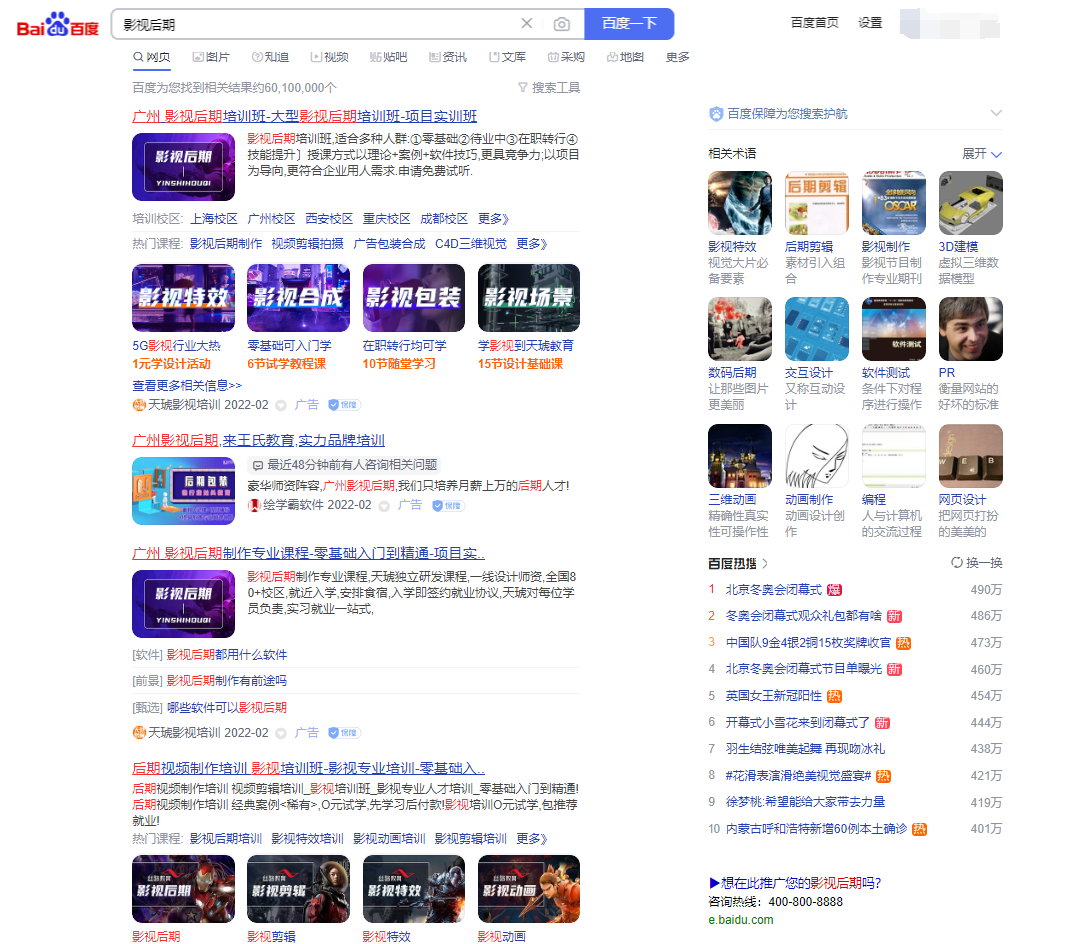Open e.baidu.com link
Viewport: 1072px width, 944px height.
click(x=741, y=920)
